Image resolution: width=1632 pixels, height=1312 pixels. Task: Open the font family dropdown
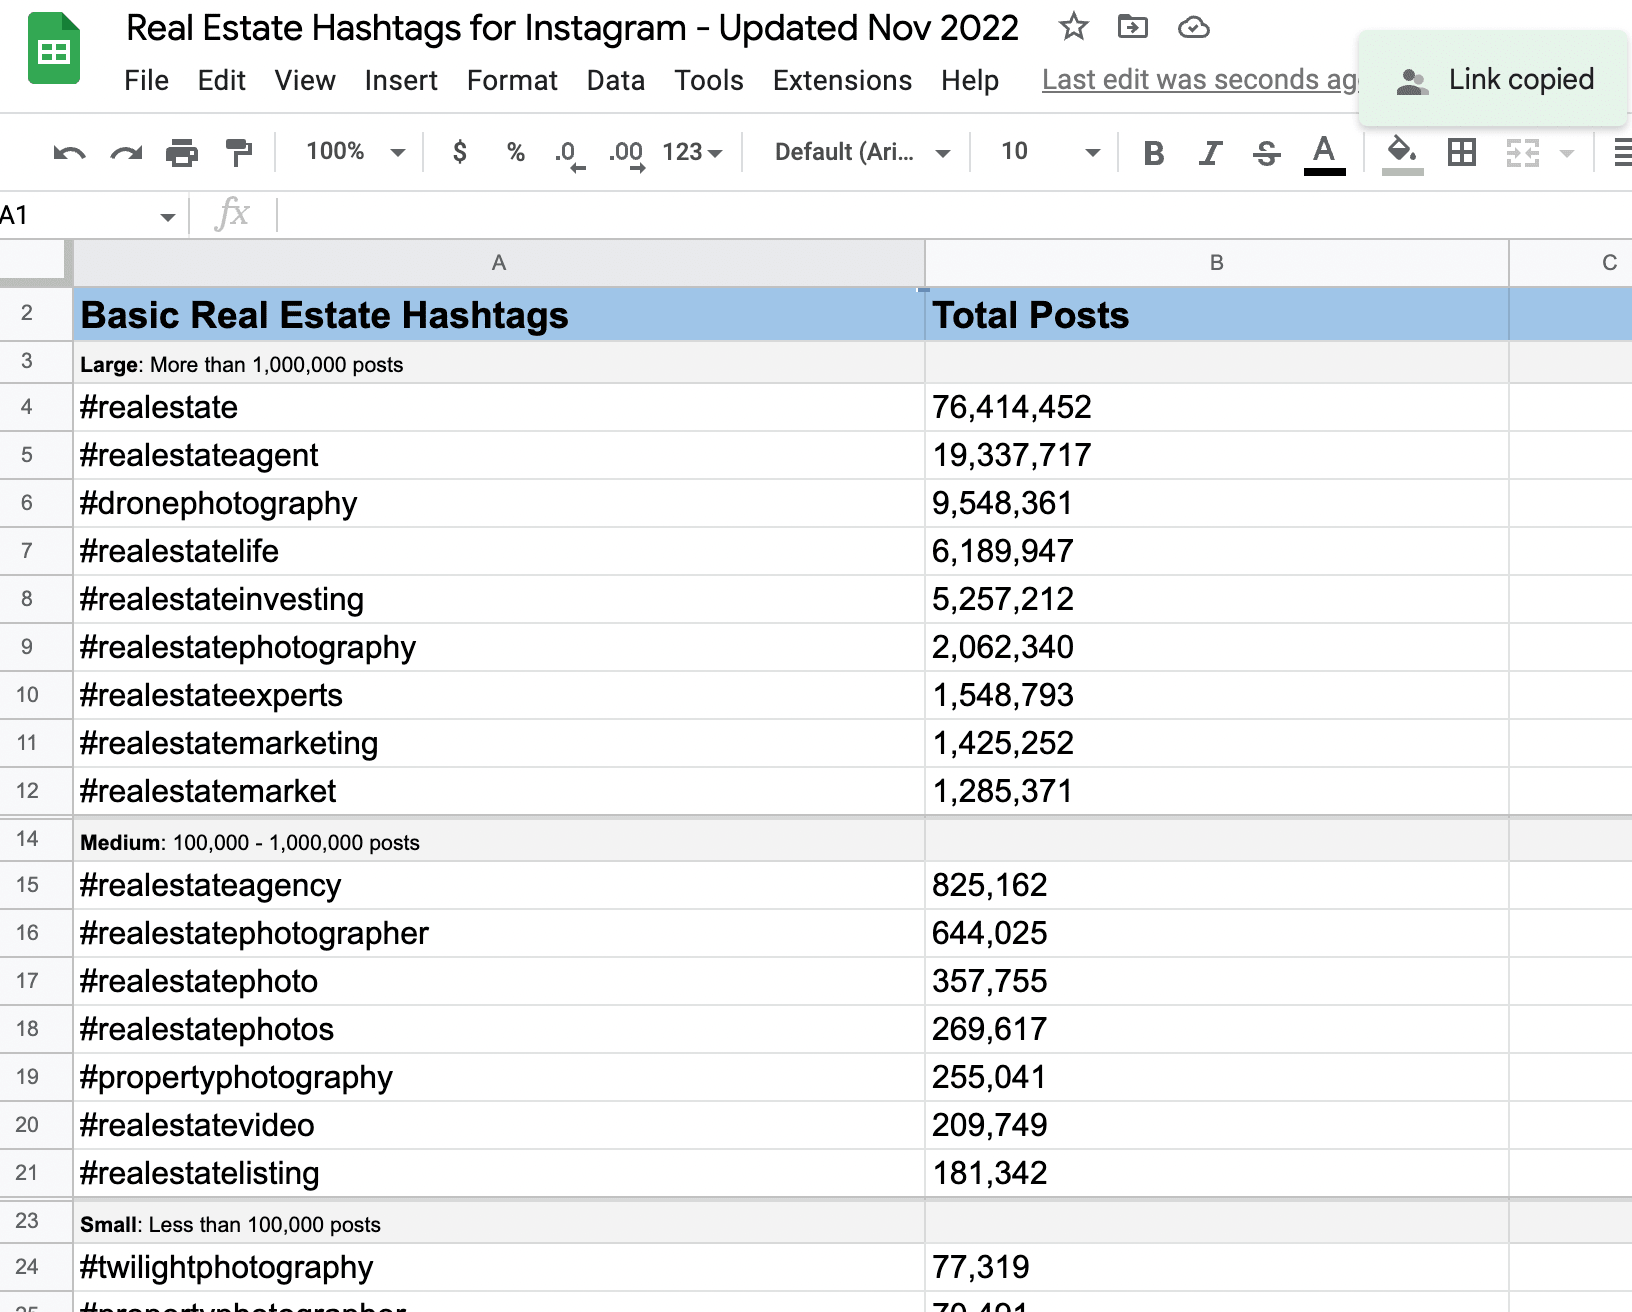tap(861, 152)
